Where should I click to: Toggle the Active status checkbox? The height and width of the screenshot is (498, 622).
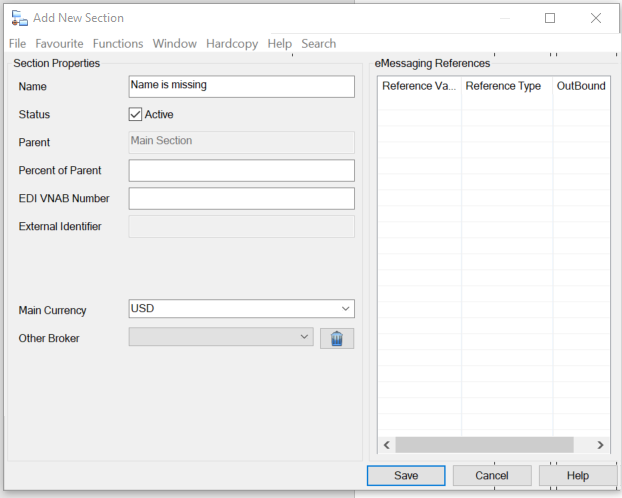[x=136, y=115]
